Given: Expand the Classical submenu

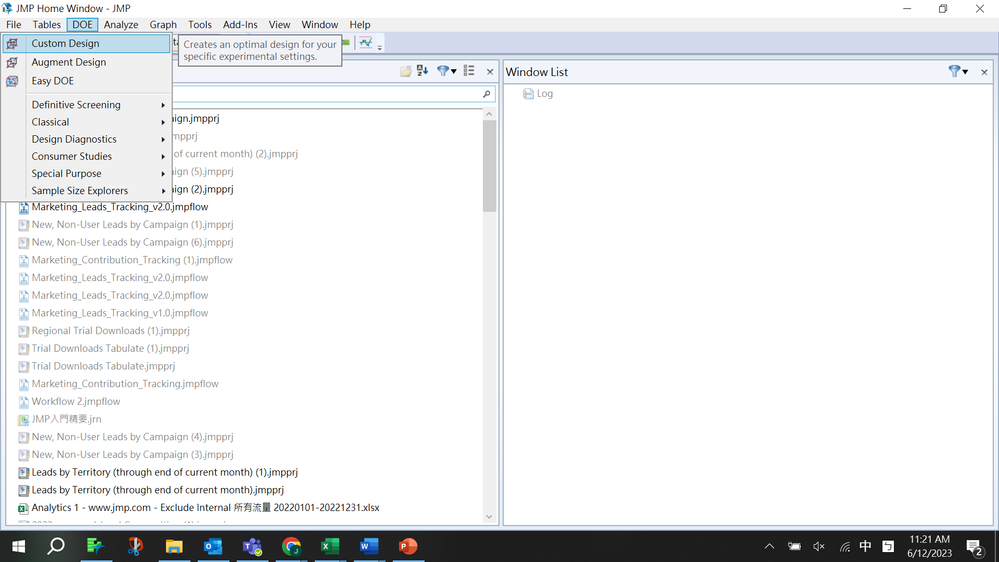Looking at the screenshot, I should pyautogui.click(x=86, y=122).
